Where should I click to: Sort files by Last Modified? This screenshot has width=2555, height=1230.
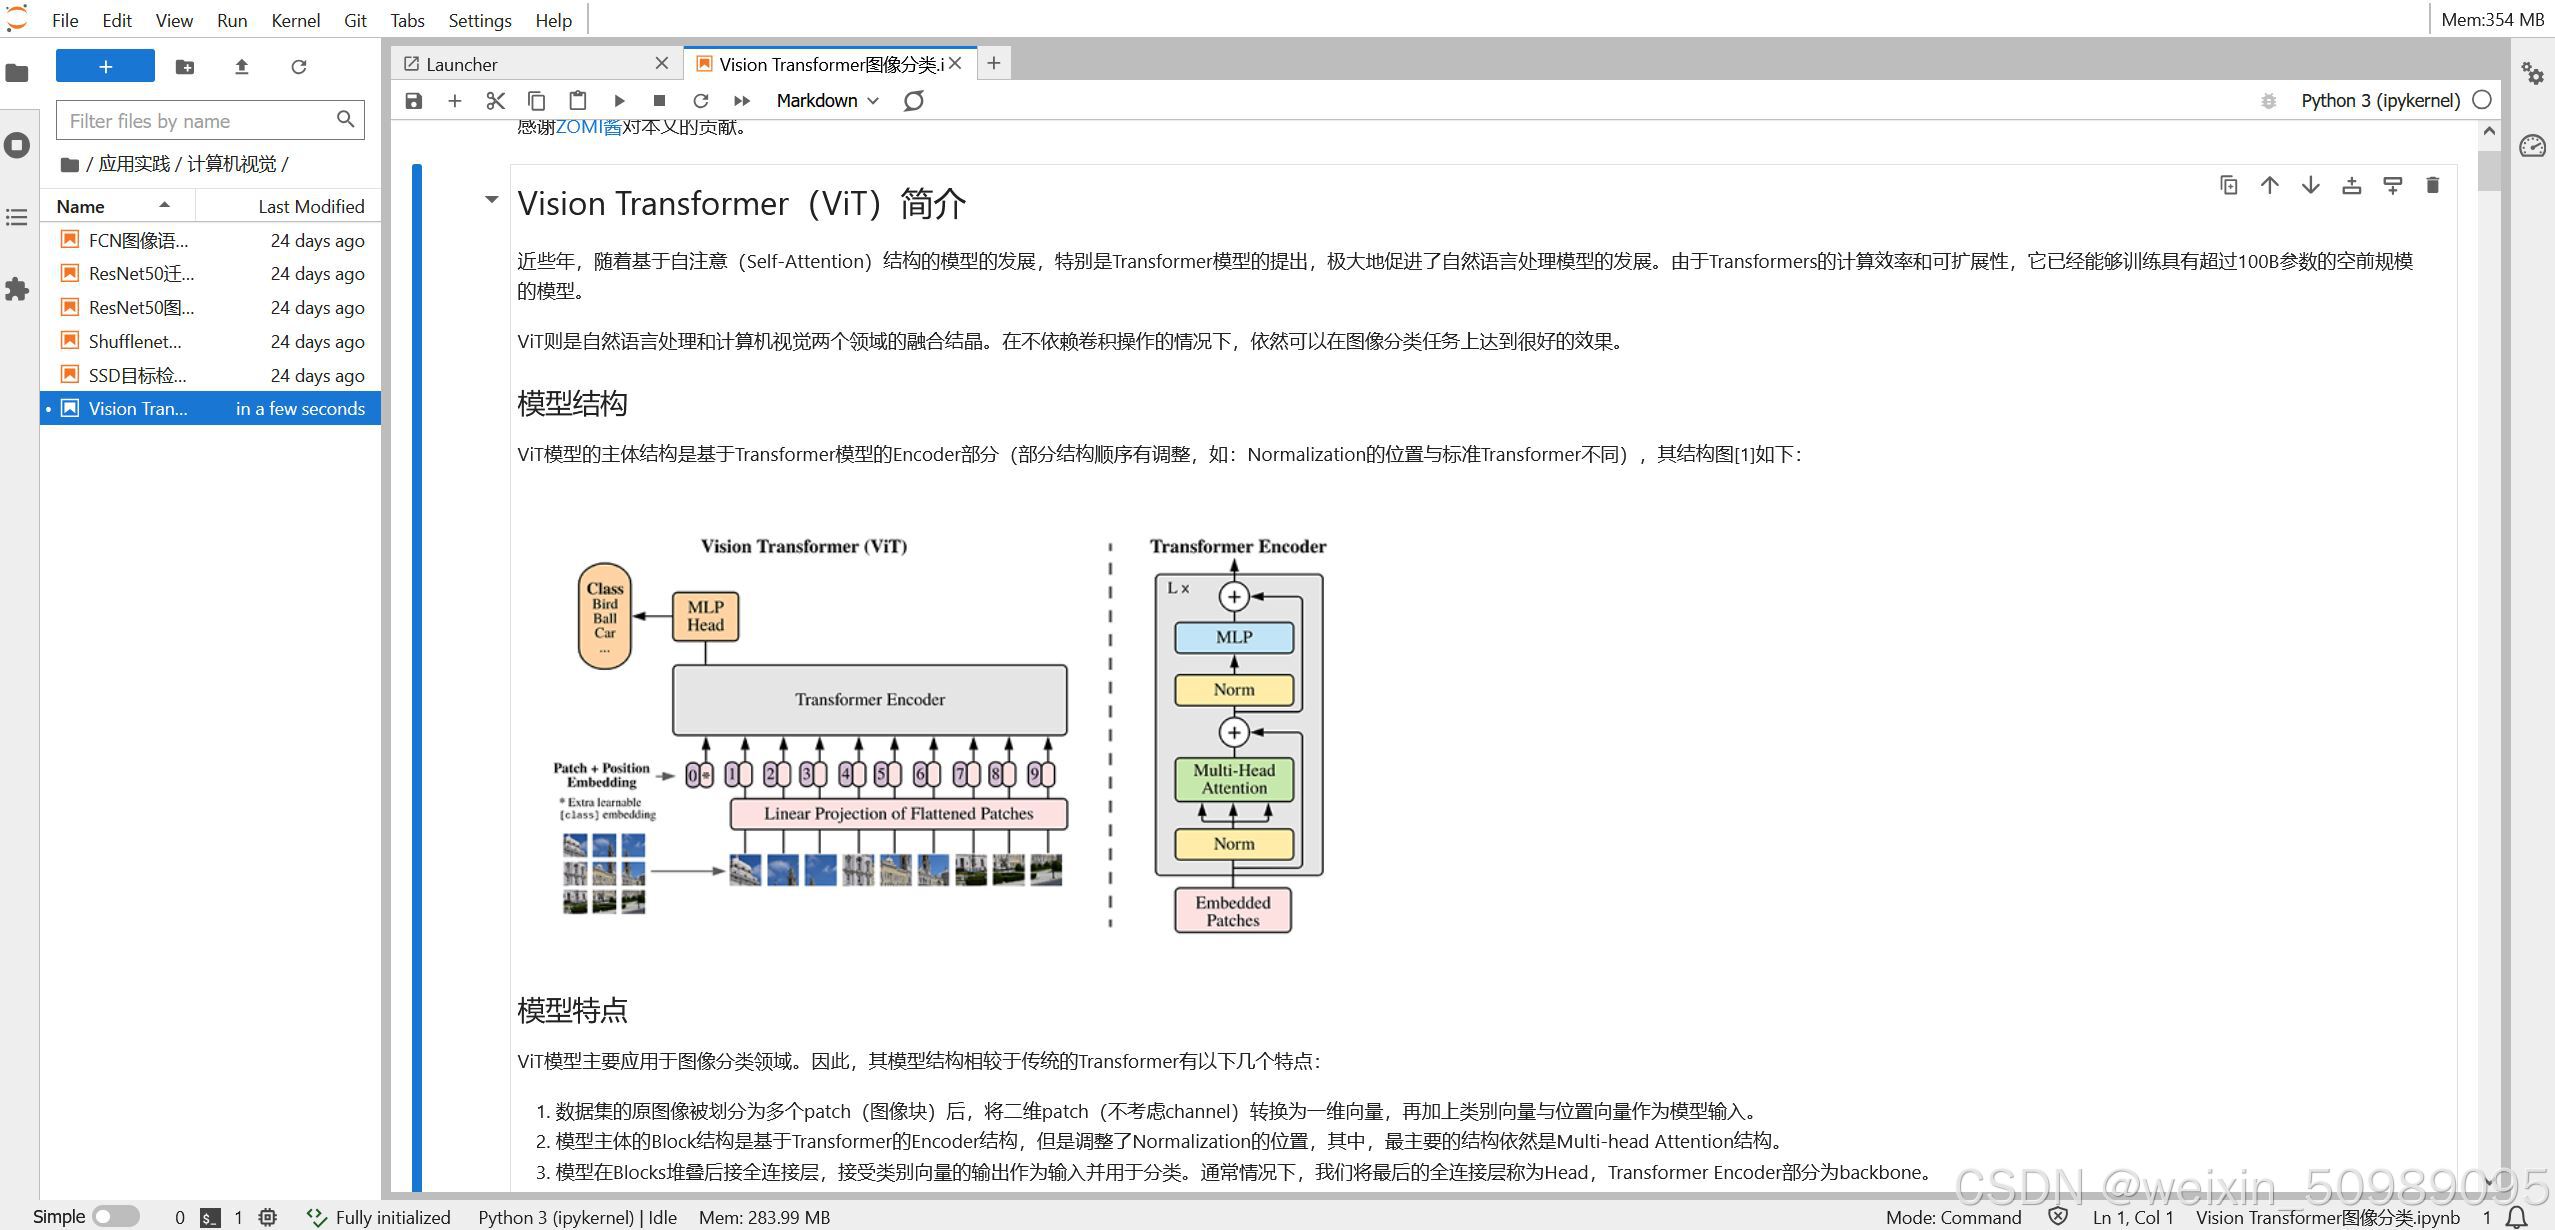288,206
